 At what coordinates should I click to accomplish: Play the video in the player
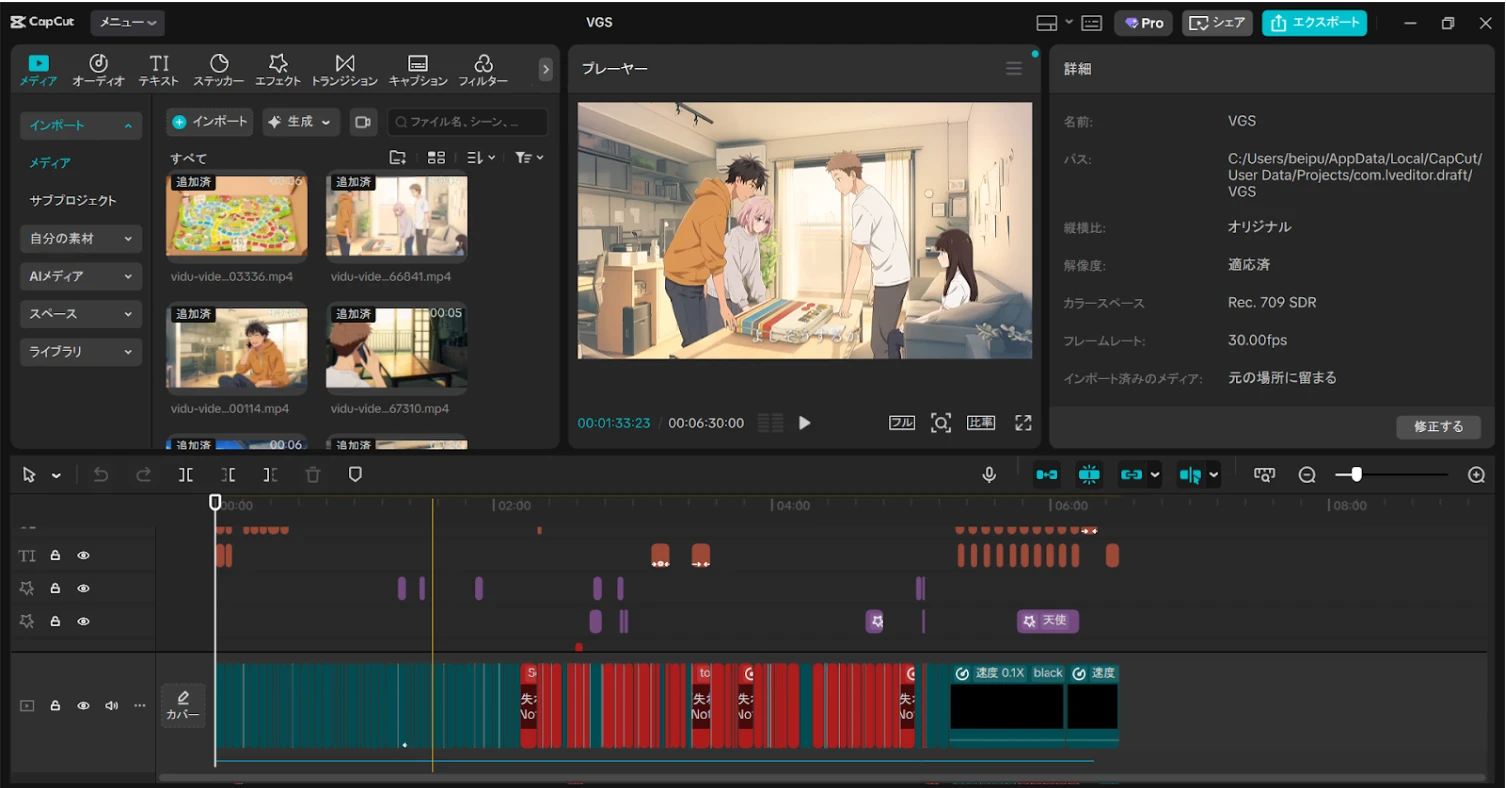pos(804,423)
